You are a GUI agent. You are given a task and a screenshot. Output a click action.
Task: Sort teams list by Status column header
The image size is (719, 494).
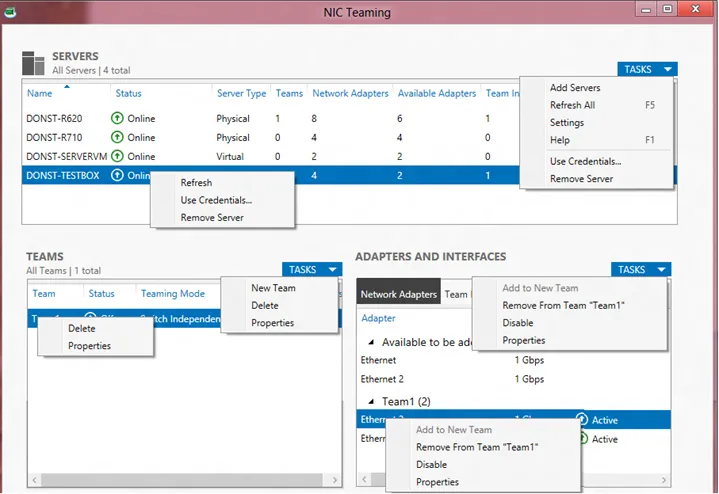101,294
